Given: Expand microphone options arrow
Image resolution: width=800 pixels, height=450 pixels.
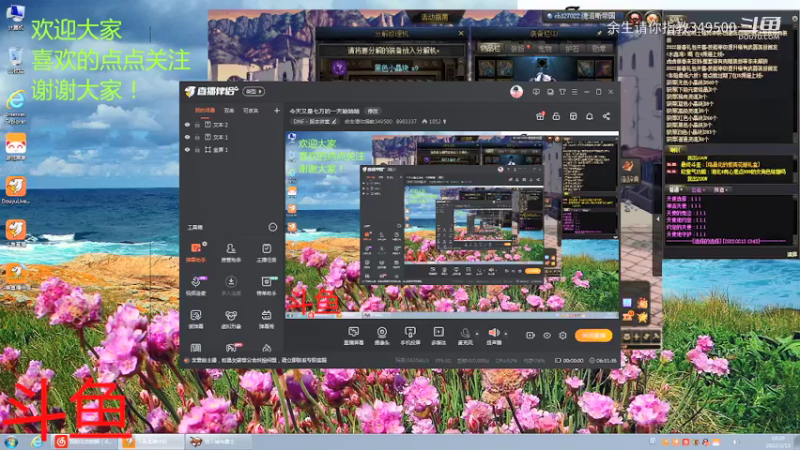Looking at the screenshot, I should tap(477, 334).
